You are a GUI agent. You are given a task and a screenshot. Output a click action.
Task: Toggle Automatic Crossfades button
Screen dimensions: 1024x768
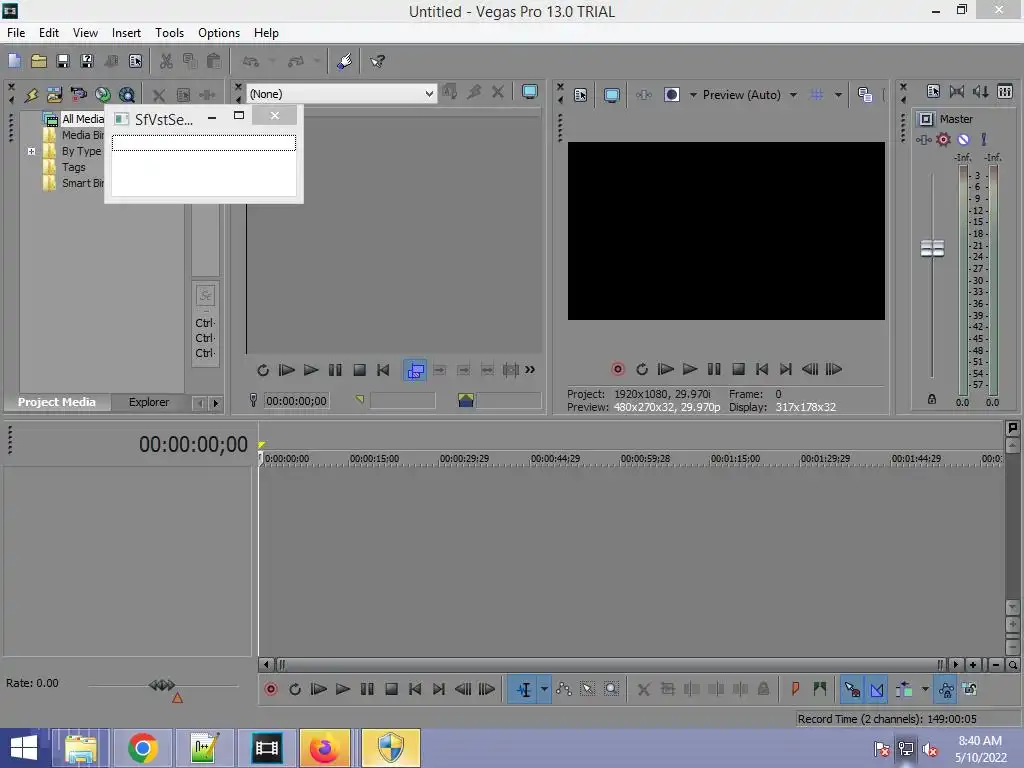[876, 689]
